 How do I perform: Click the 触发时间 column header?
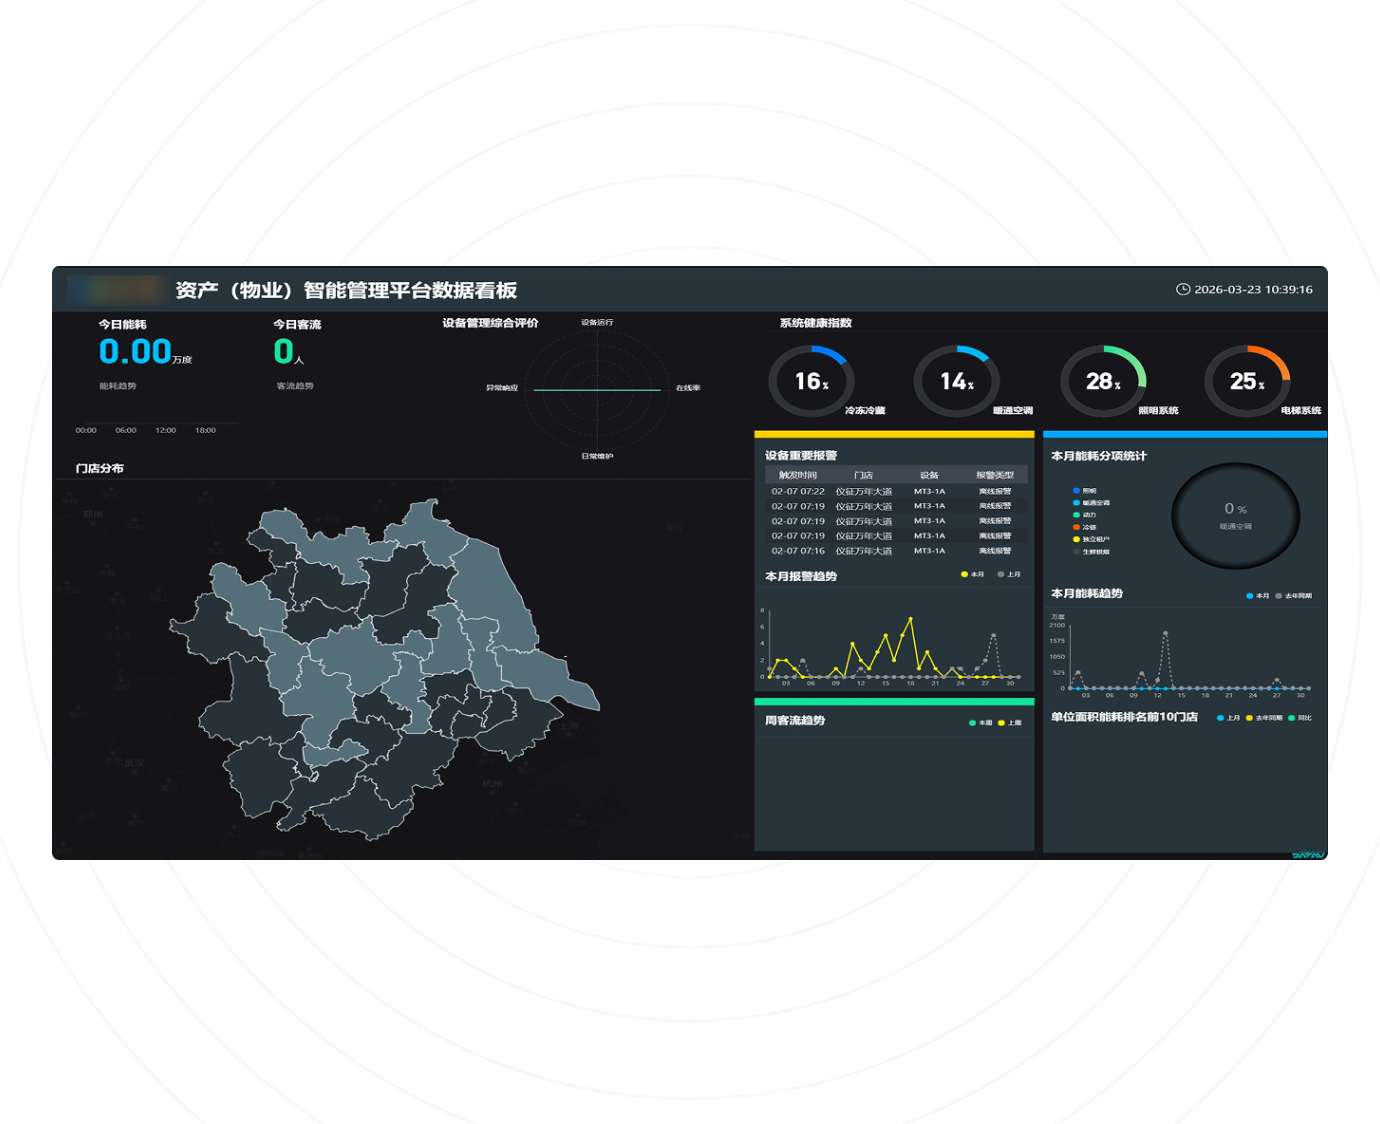798,475
